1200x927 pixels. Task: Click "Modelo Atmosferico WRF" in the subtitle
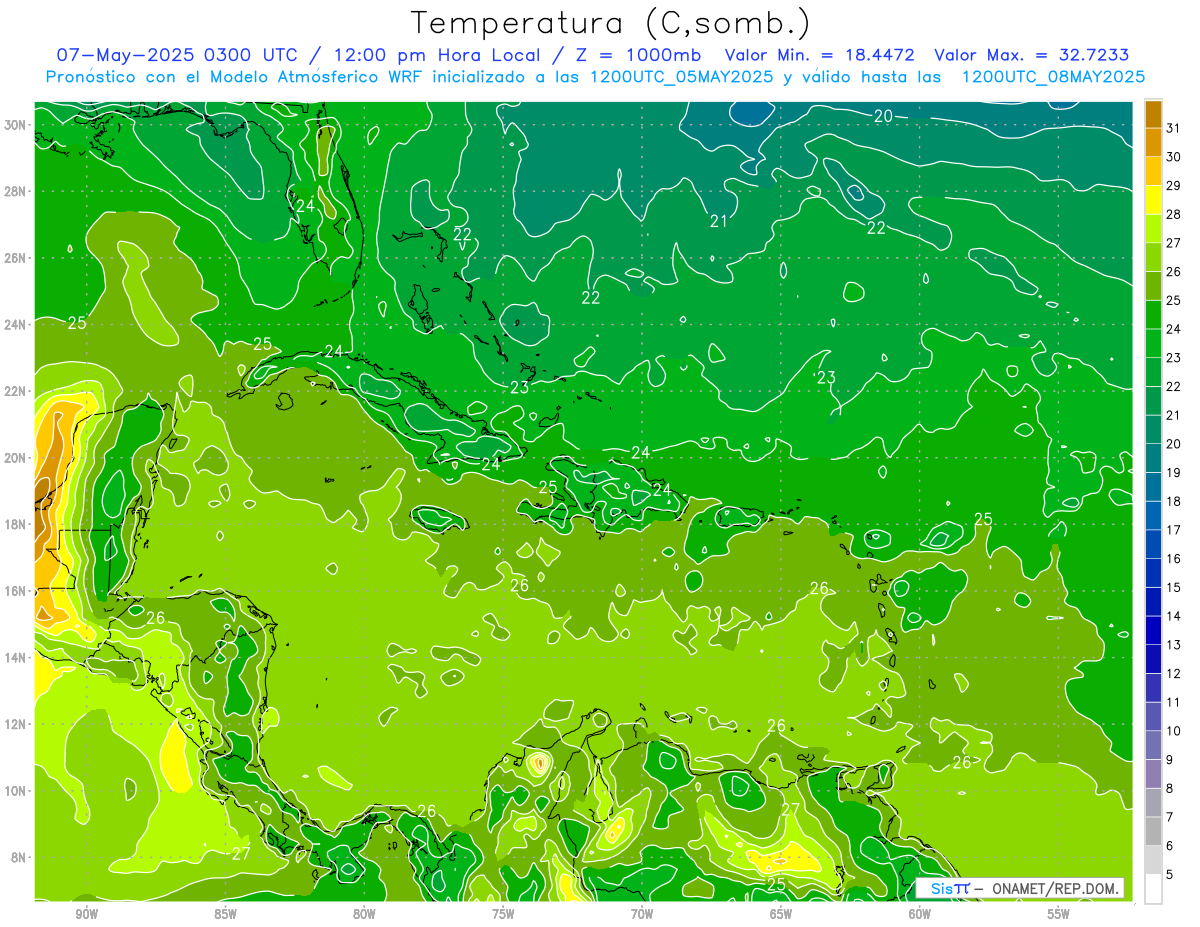click(296, 77)
